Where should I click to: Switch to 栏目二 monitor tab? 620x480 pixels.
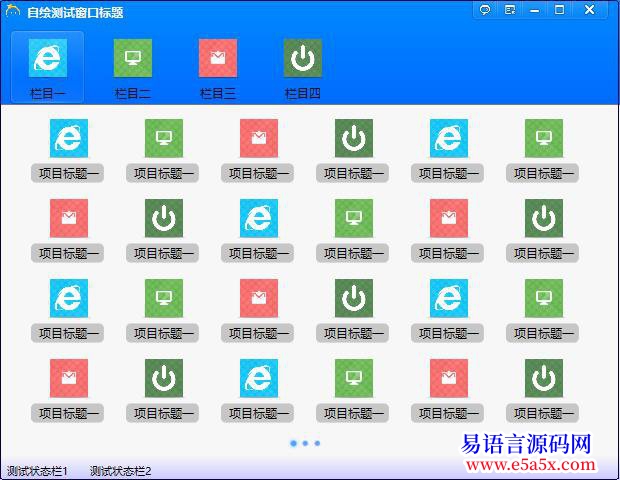pos(133,58)
